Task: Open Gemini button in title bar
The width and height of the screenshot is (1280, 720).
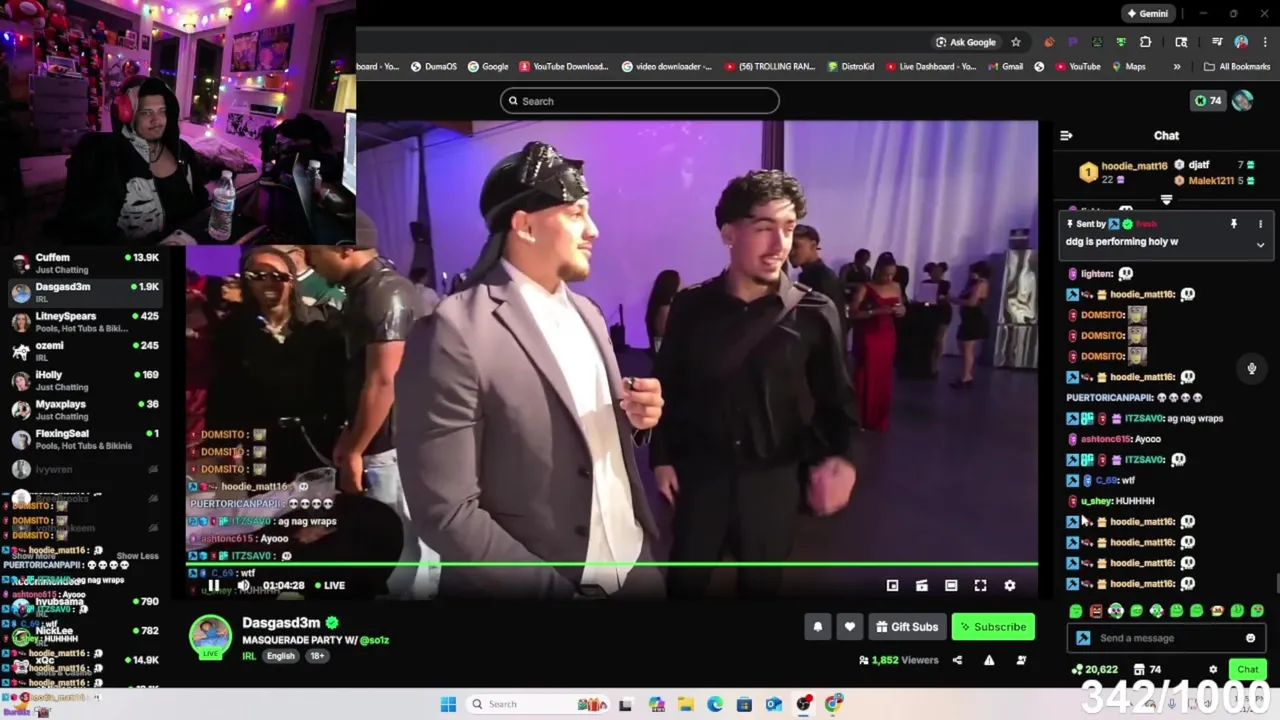Action: 1147,14
